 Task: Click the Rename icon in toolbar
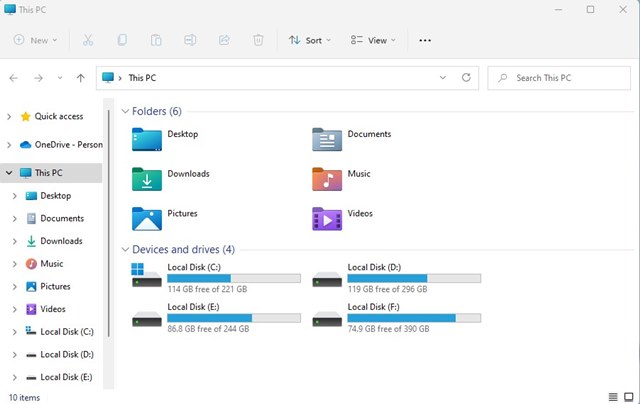coord(190,40)
